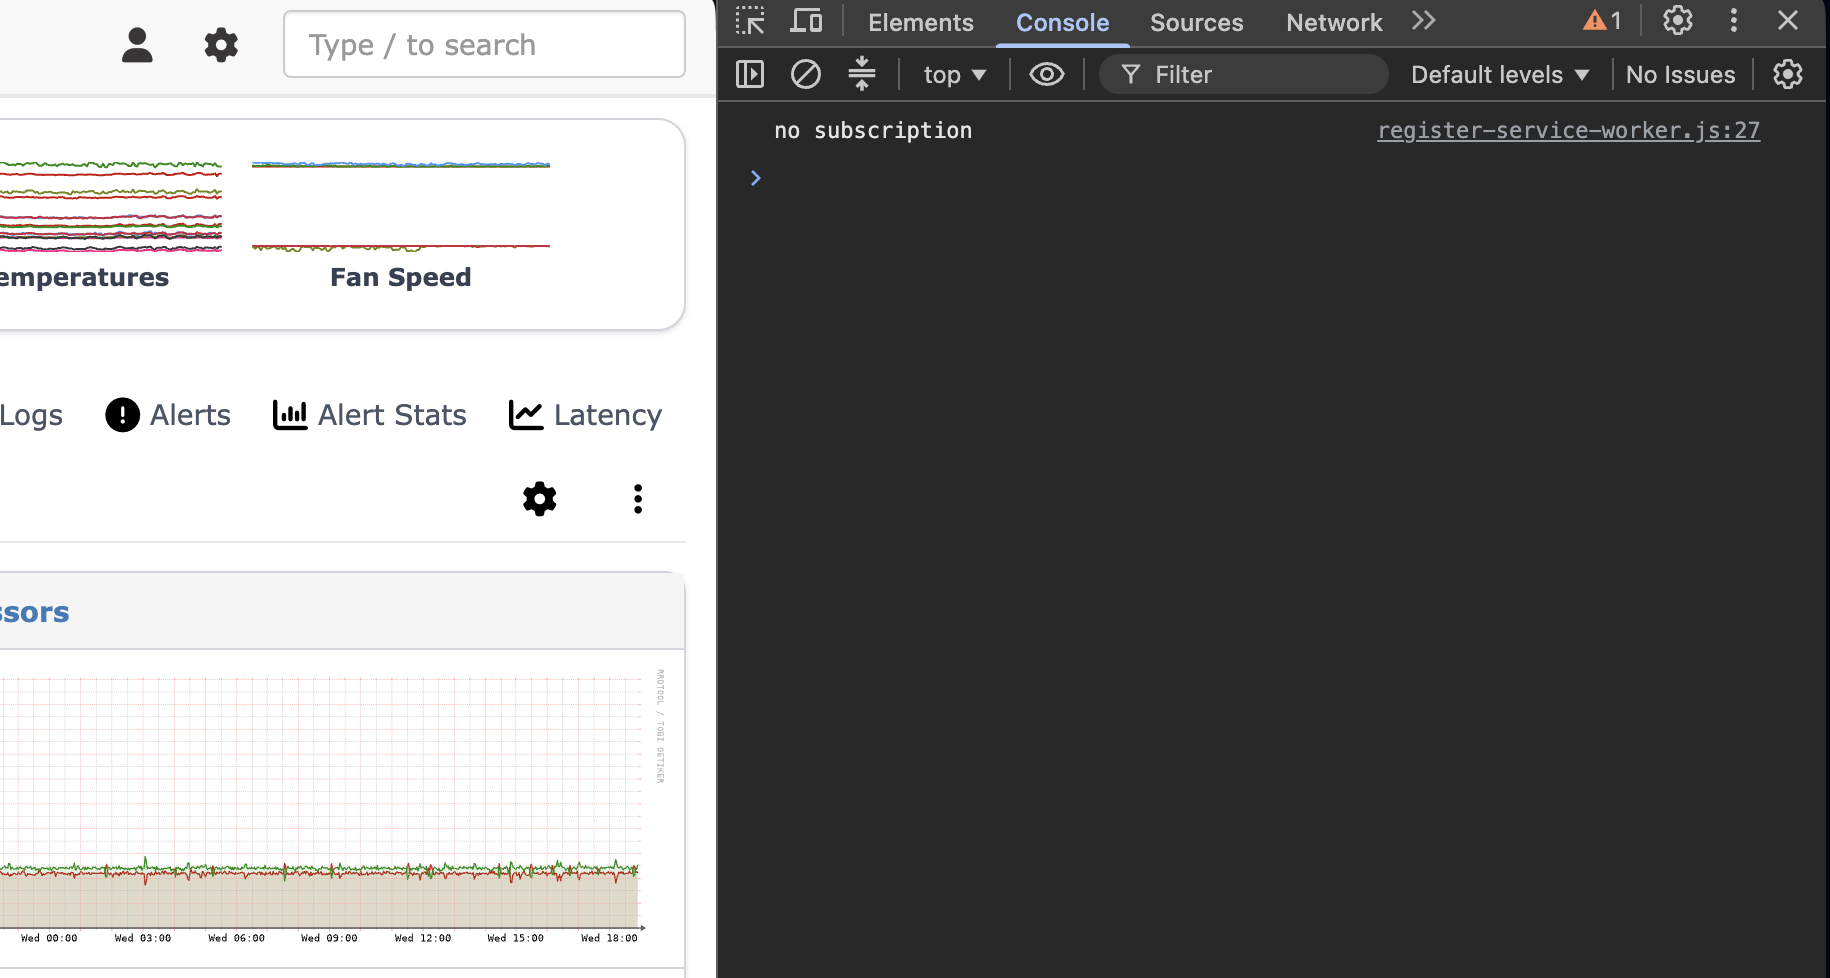Open the register-service-worker.js:27 source link
1830x978 pixels.
coord(1569,131)
